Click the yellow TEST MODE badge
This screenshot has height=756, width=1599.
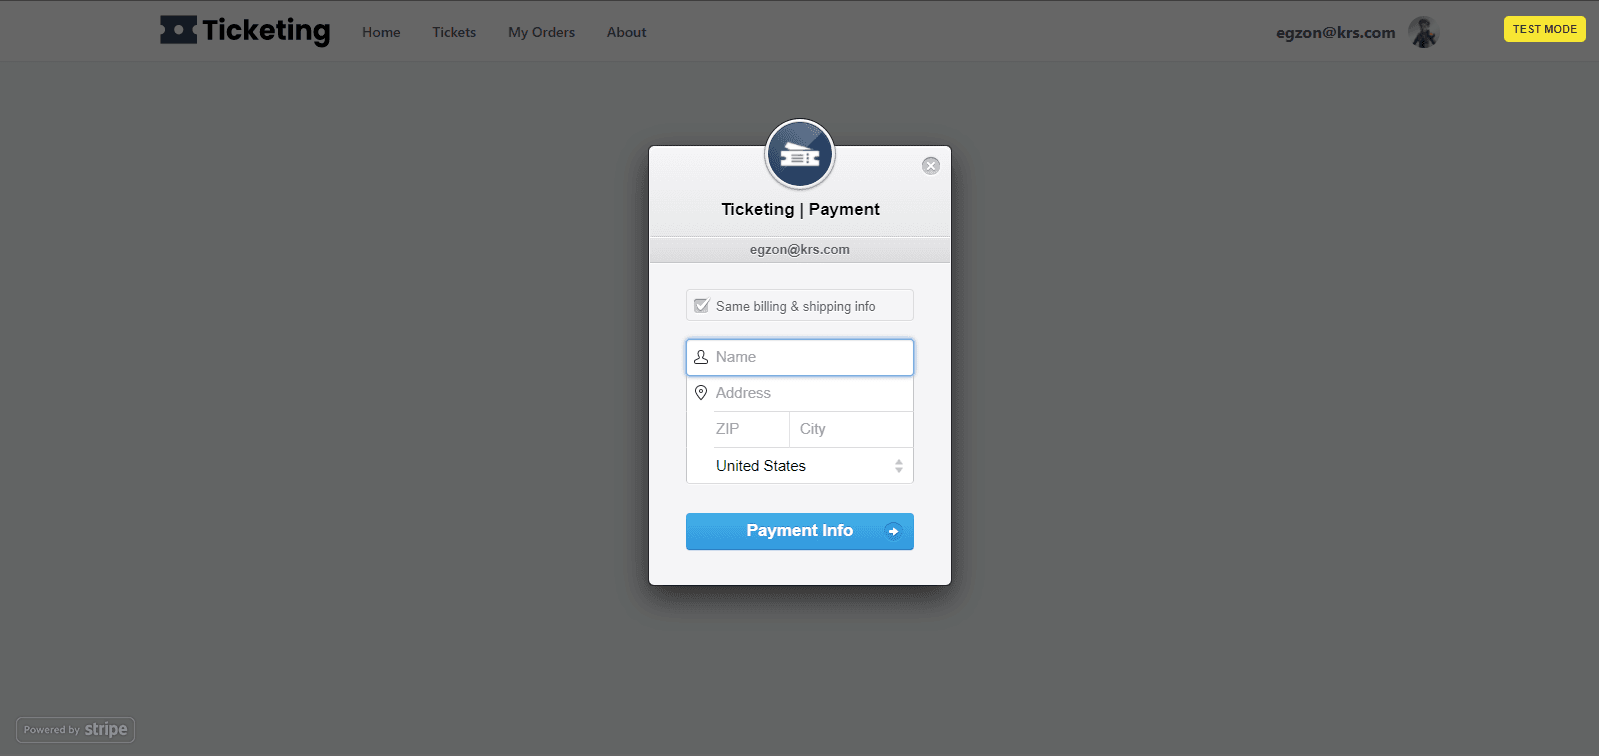[1544, 29]
